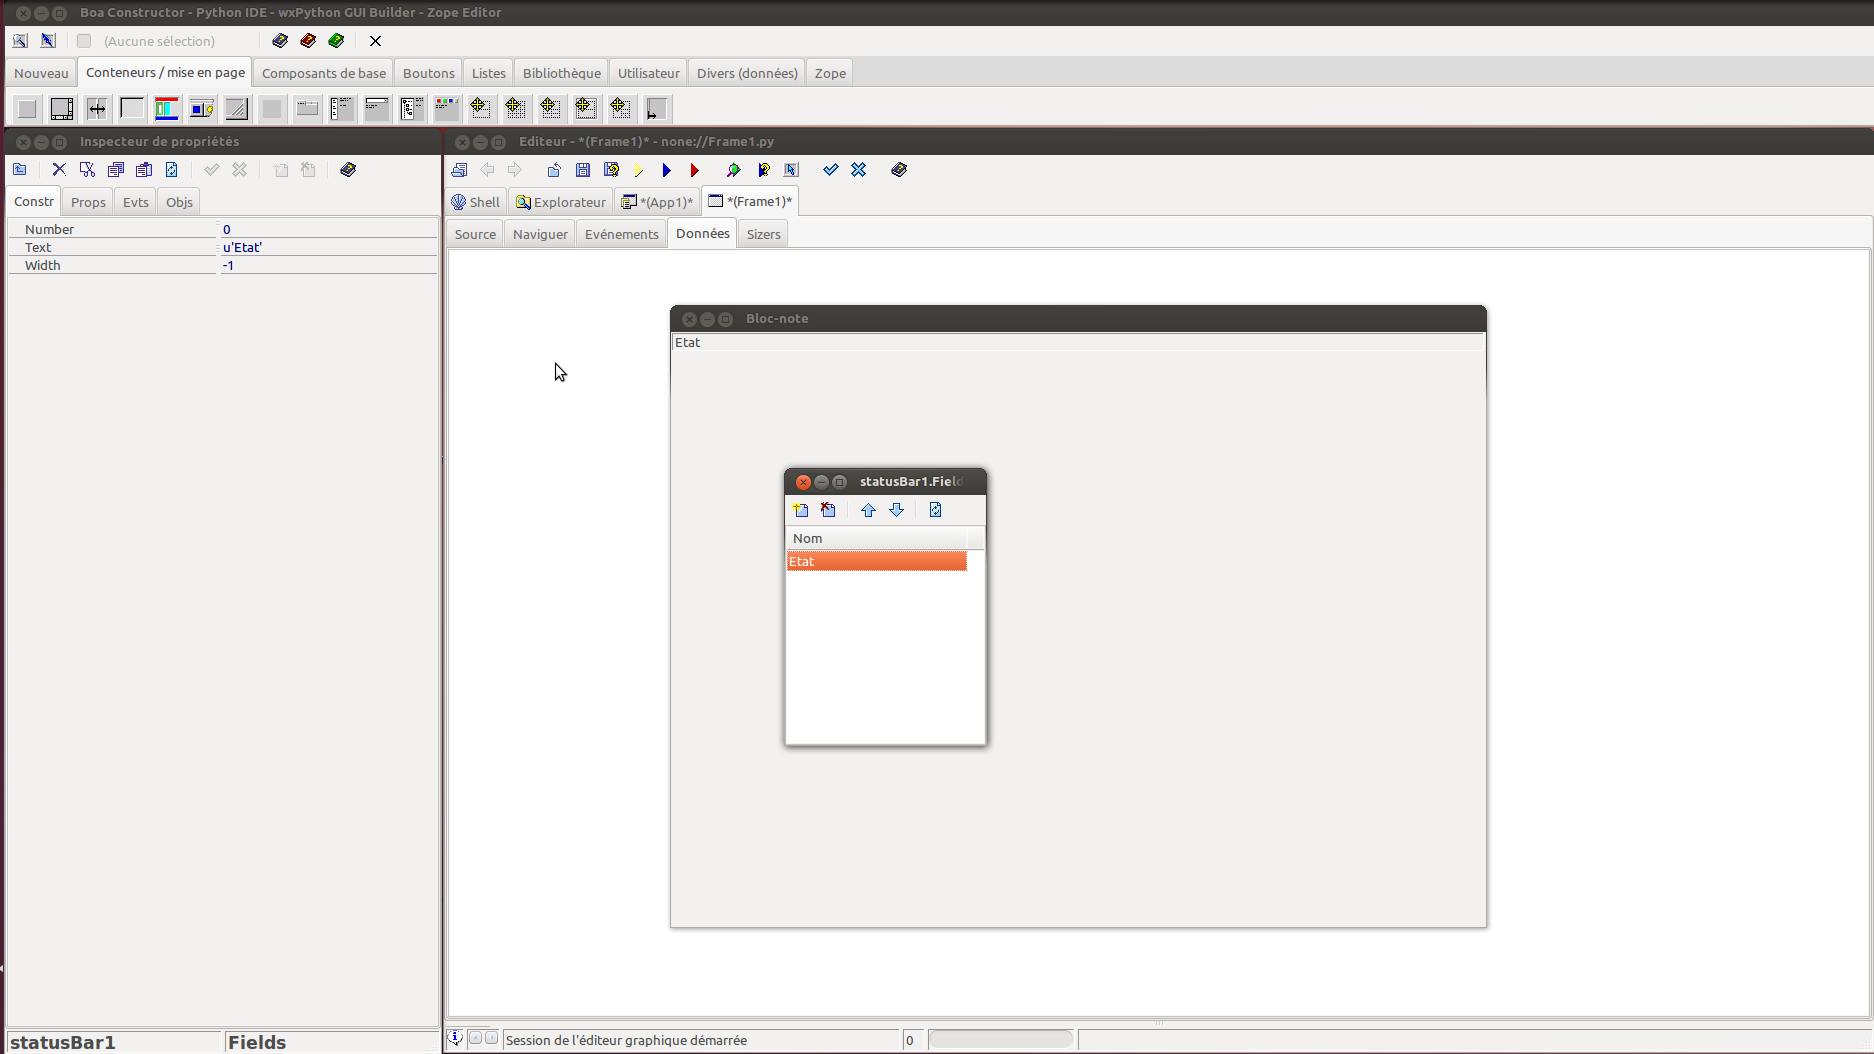Select the Etat row in the fields list
The height and width of the screenshot is (1054, 1874).
[x=876, y=561]
